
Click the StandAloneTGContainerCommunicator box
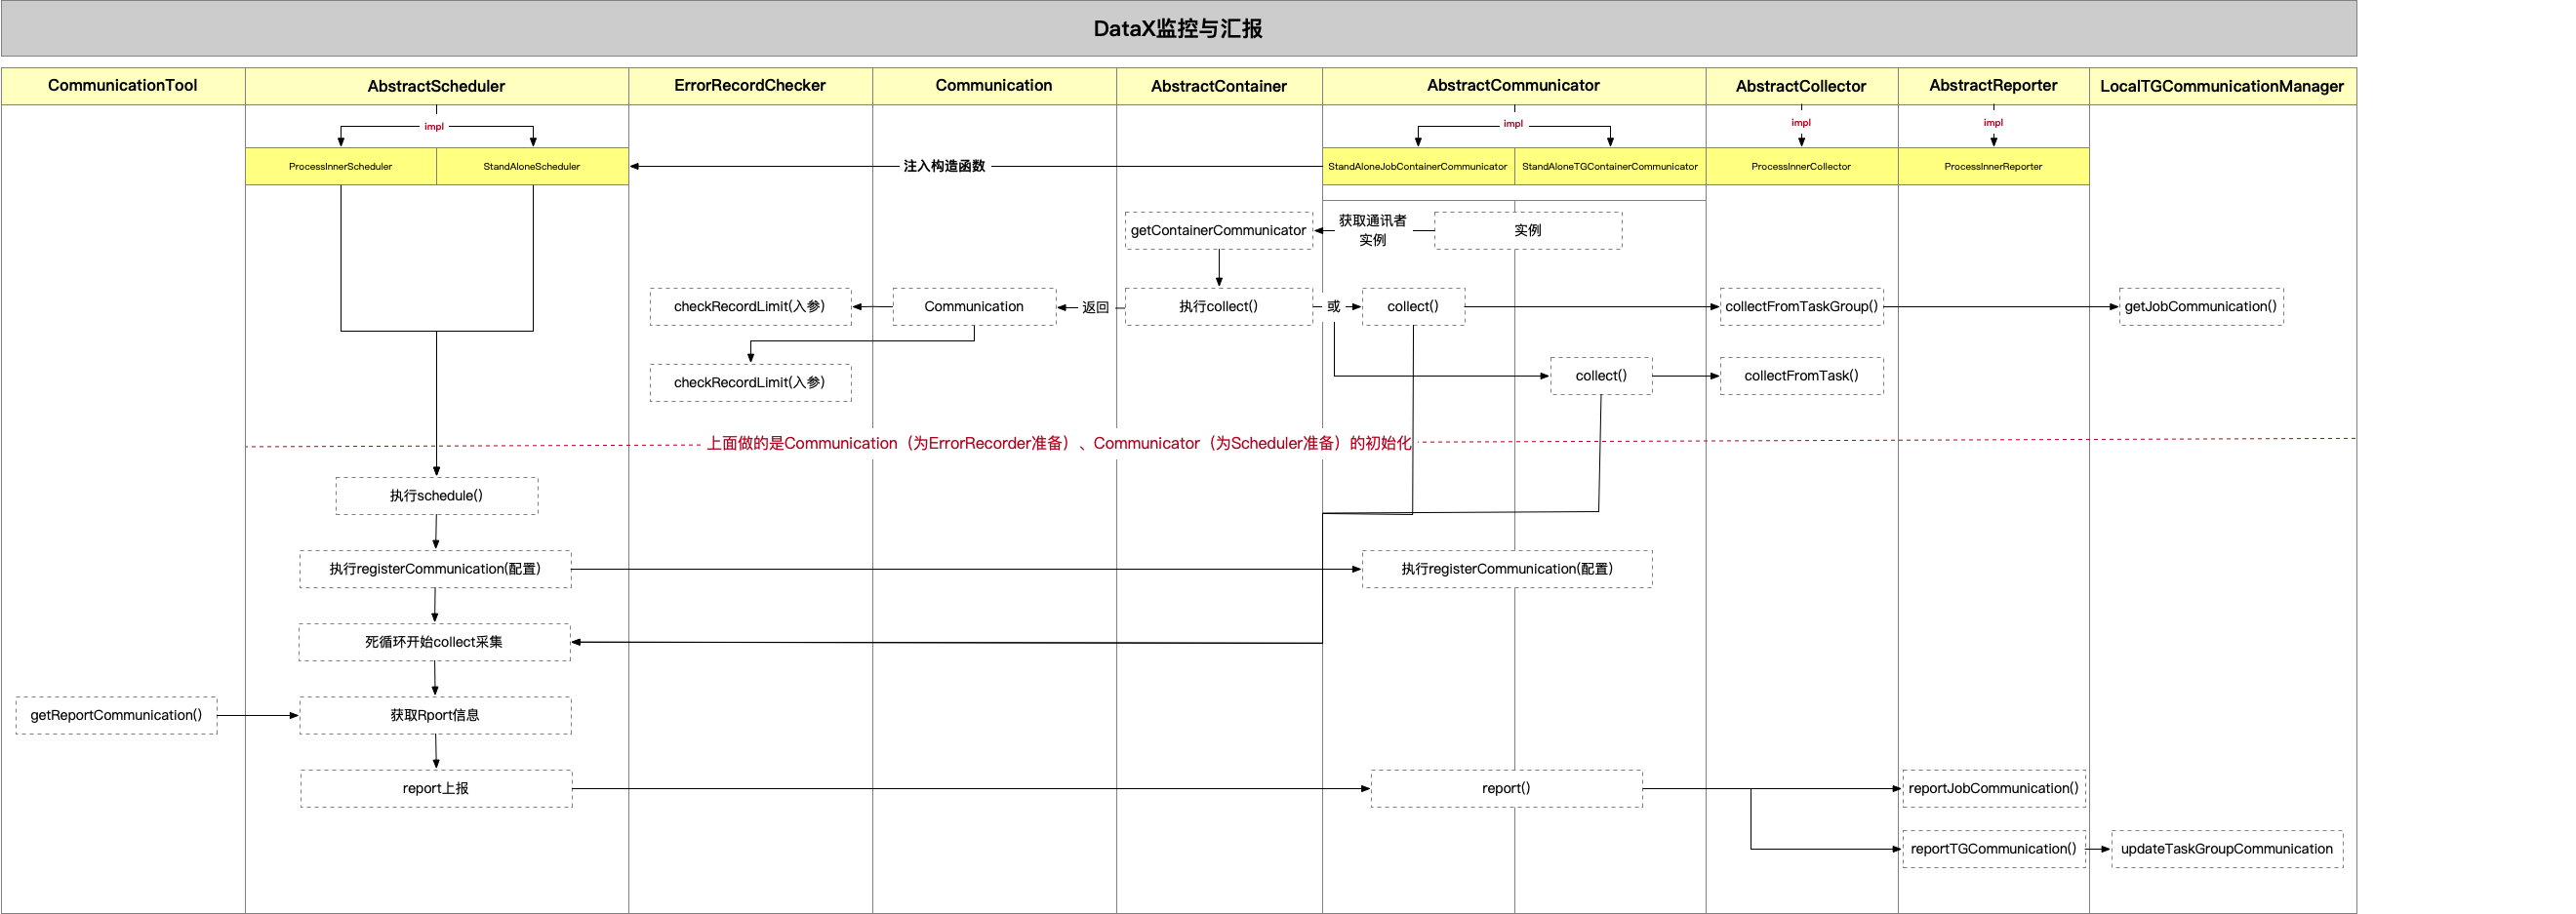(x=1610, y=166)
